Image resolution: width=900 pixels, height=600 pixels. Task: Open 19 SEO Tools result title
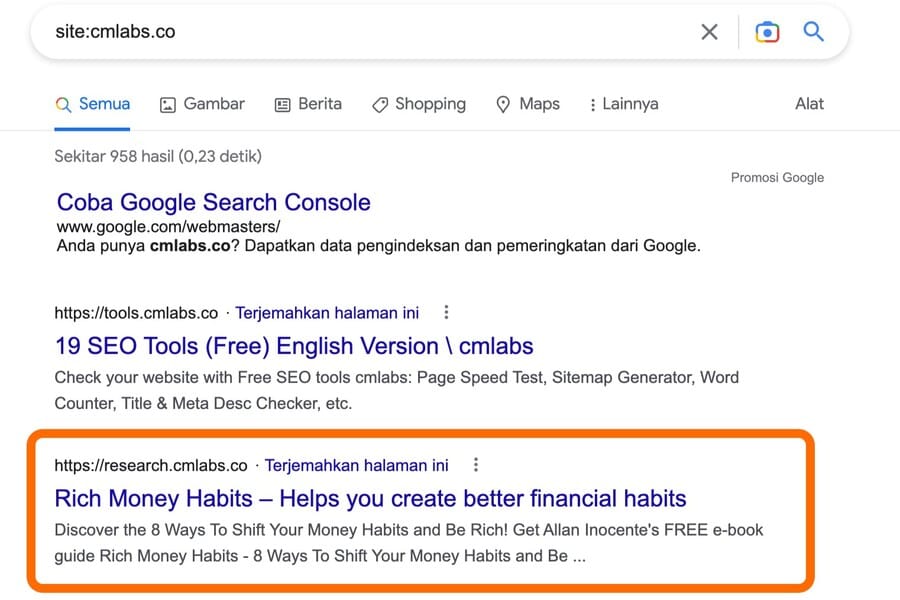pos(293,346)
